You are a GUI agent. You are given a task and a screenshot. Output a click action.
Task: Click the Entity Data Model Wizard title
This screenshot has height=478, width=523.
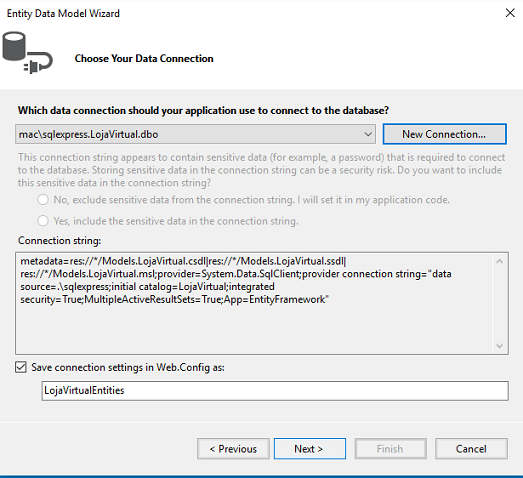tap(63, 13)
